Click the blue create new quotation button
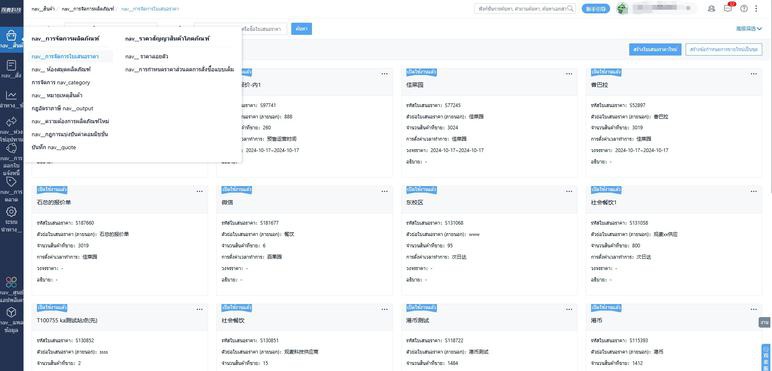Screen dimensions: 772x371 point(655,49)
